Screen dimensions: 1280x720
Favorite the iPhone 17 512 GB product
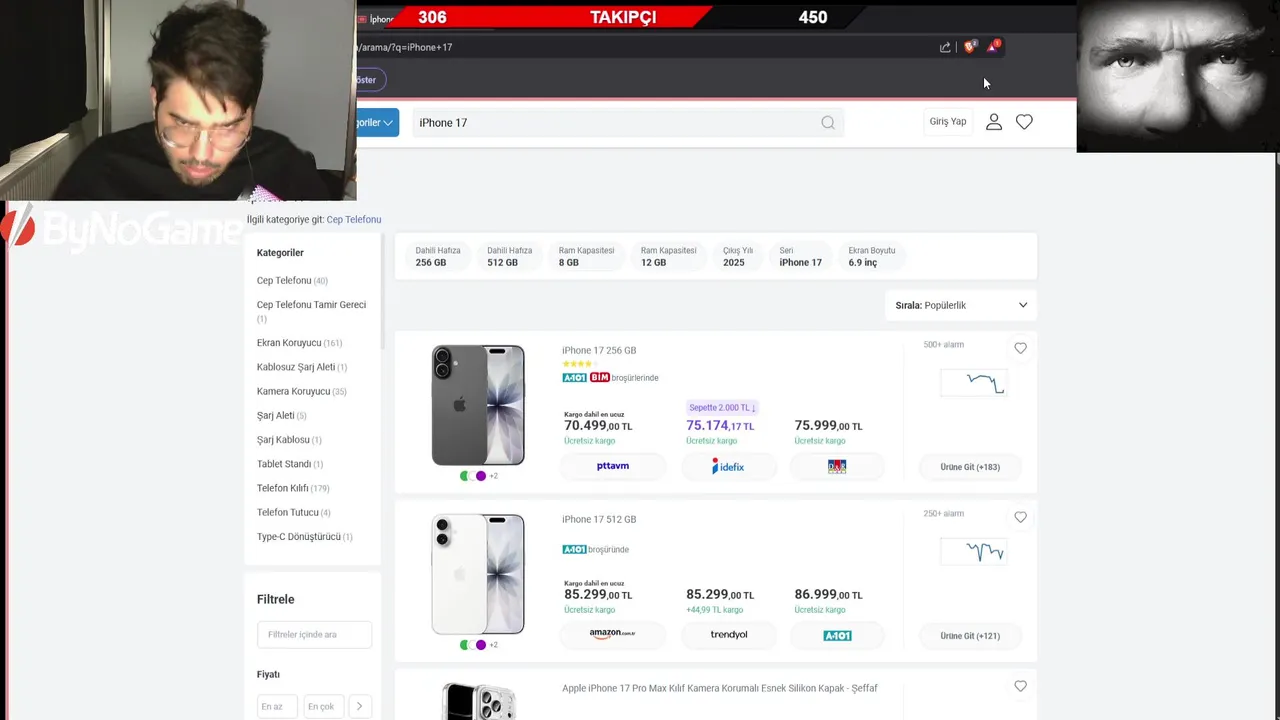1020,517
